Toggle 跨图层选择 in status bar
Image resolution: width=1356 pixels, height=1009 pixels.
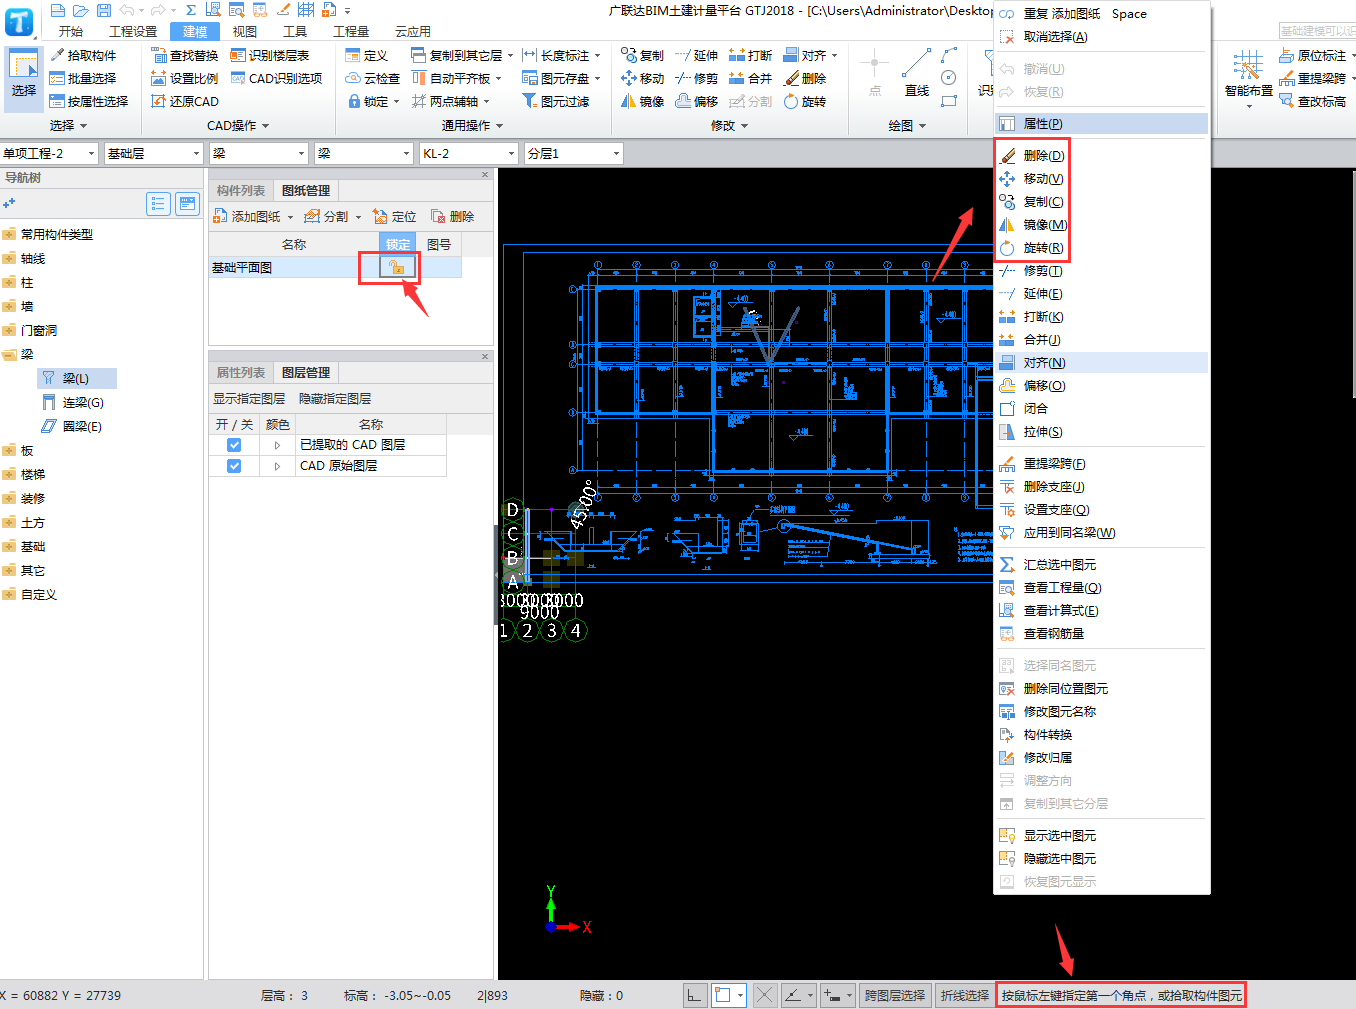(x=895, y=995)
